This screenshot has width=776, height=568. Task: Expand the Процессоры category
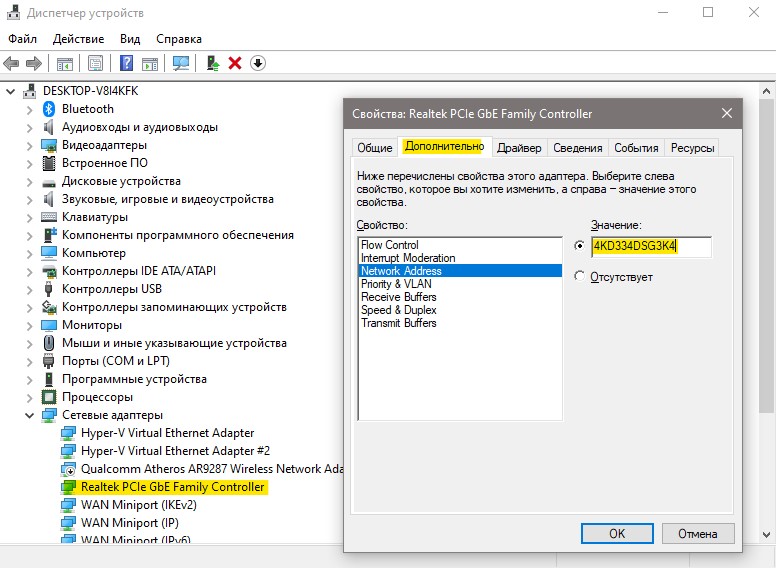pyautogui.click(x=30, y=398)
